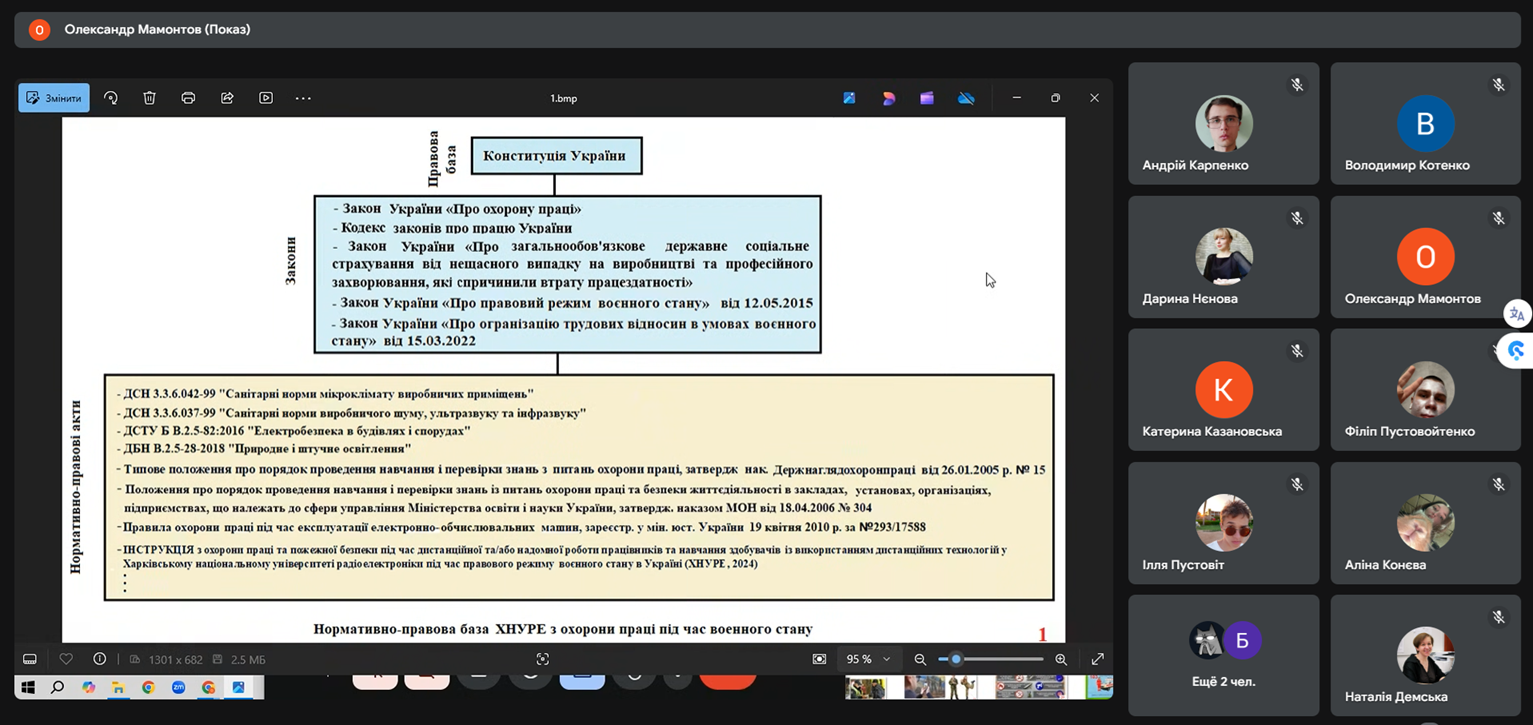1533x725 pixels.
Task: Toggle the filmstrip view icon
Action: pos(30,659)
